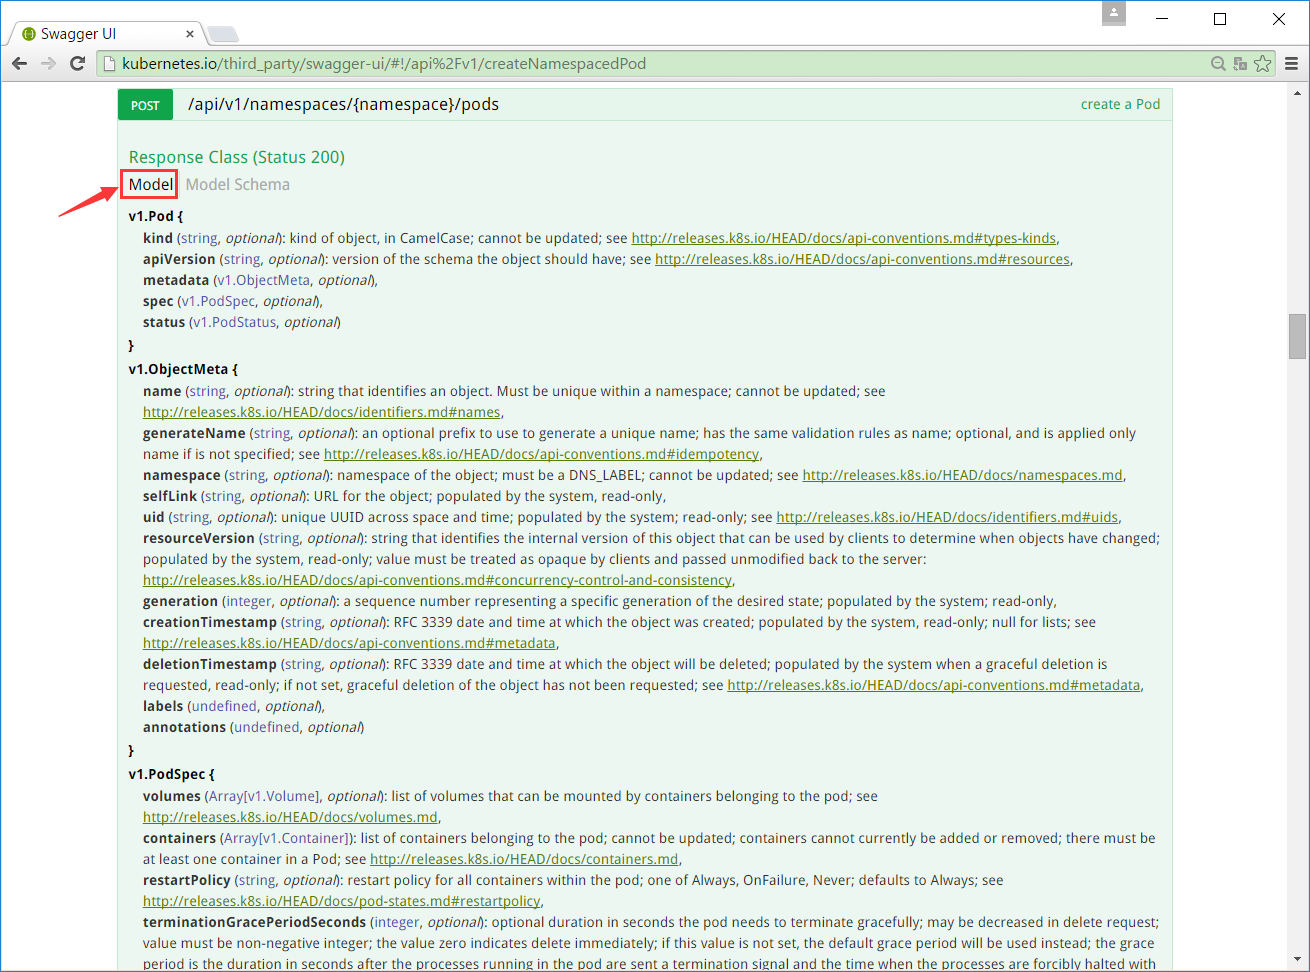Open the namespaces.md link
Image resolution: width=1310 pixels, height=972 pixels.
[x=962, y=475]
